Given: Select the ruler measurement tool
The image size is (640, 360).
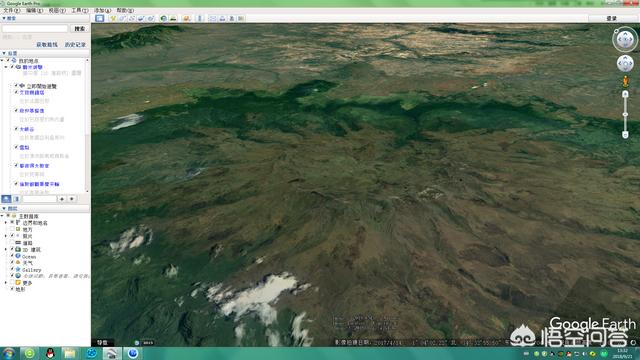Looking at the screenshot, I should (200, 18).
